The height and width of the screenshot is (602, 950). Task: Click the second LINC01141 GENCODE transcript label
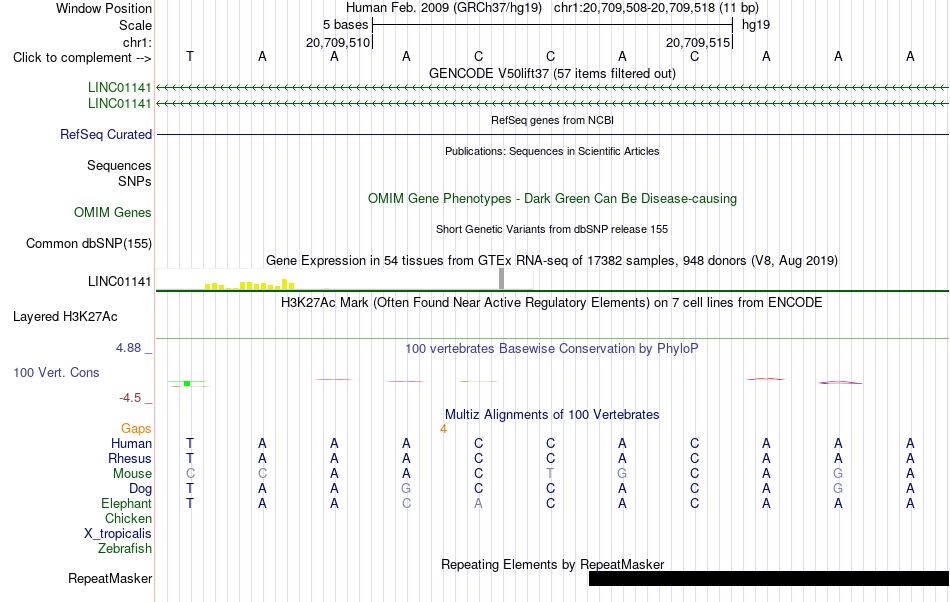pos(119,104)
